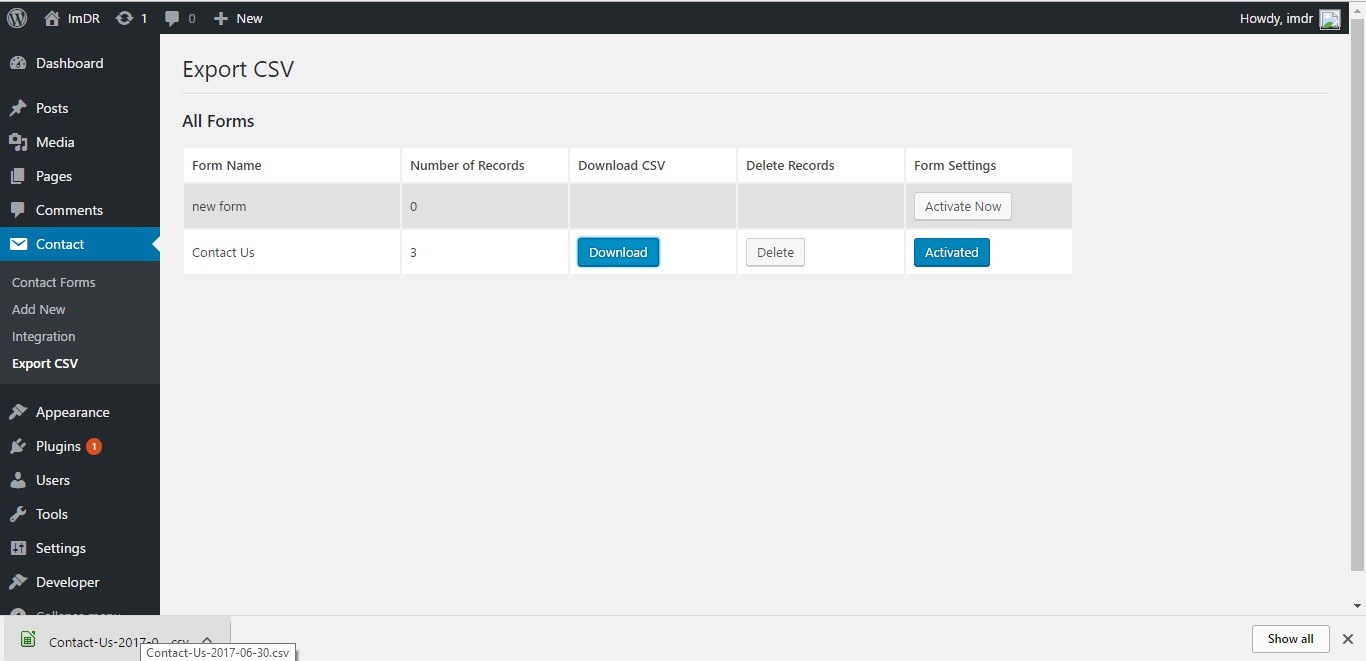The height and width of the screenshot is (661, 1366).
Task: Open the Integration submenu item
Action: click(x=44, y=336)
